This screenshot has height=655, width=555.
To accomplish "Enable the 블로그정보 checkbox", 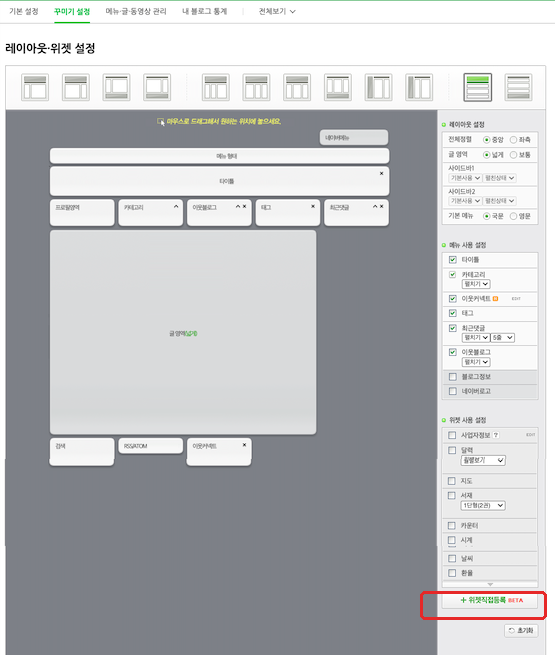I will point(453,377).
